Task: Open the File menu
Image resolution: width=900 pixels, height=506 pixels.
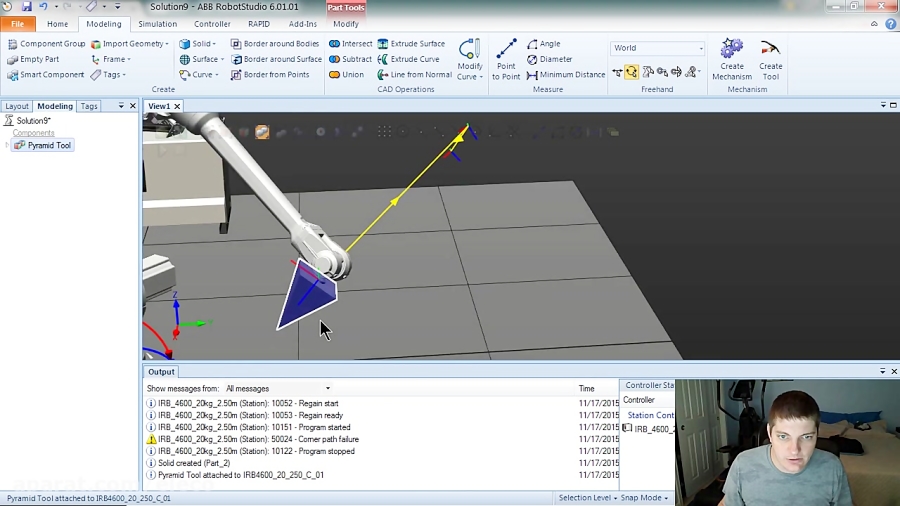Action: [x=18, y=24]
